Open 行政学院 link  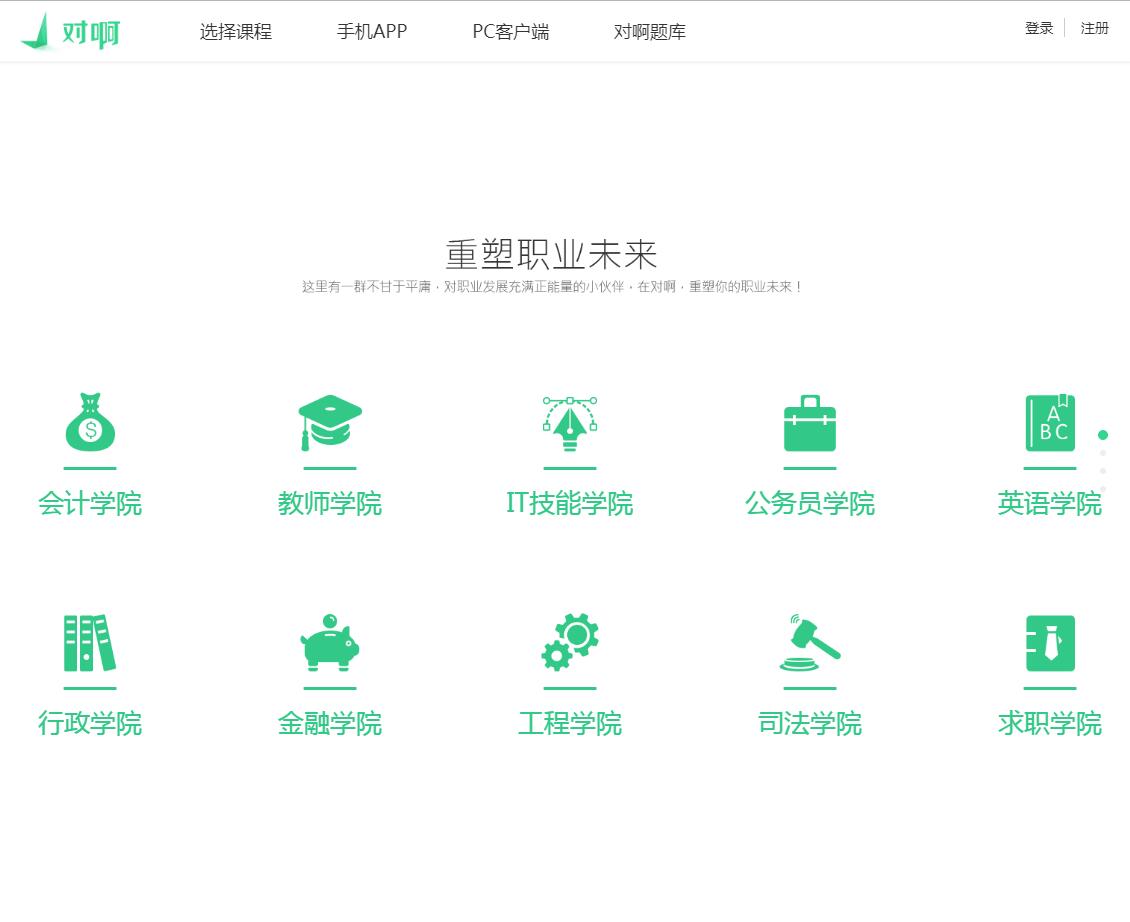[x=90, y=723]
